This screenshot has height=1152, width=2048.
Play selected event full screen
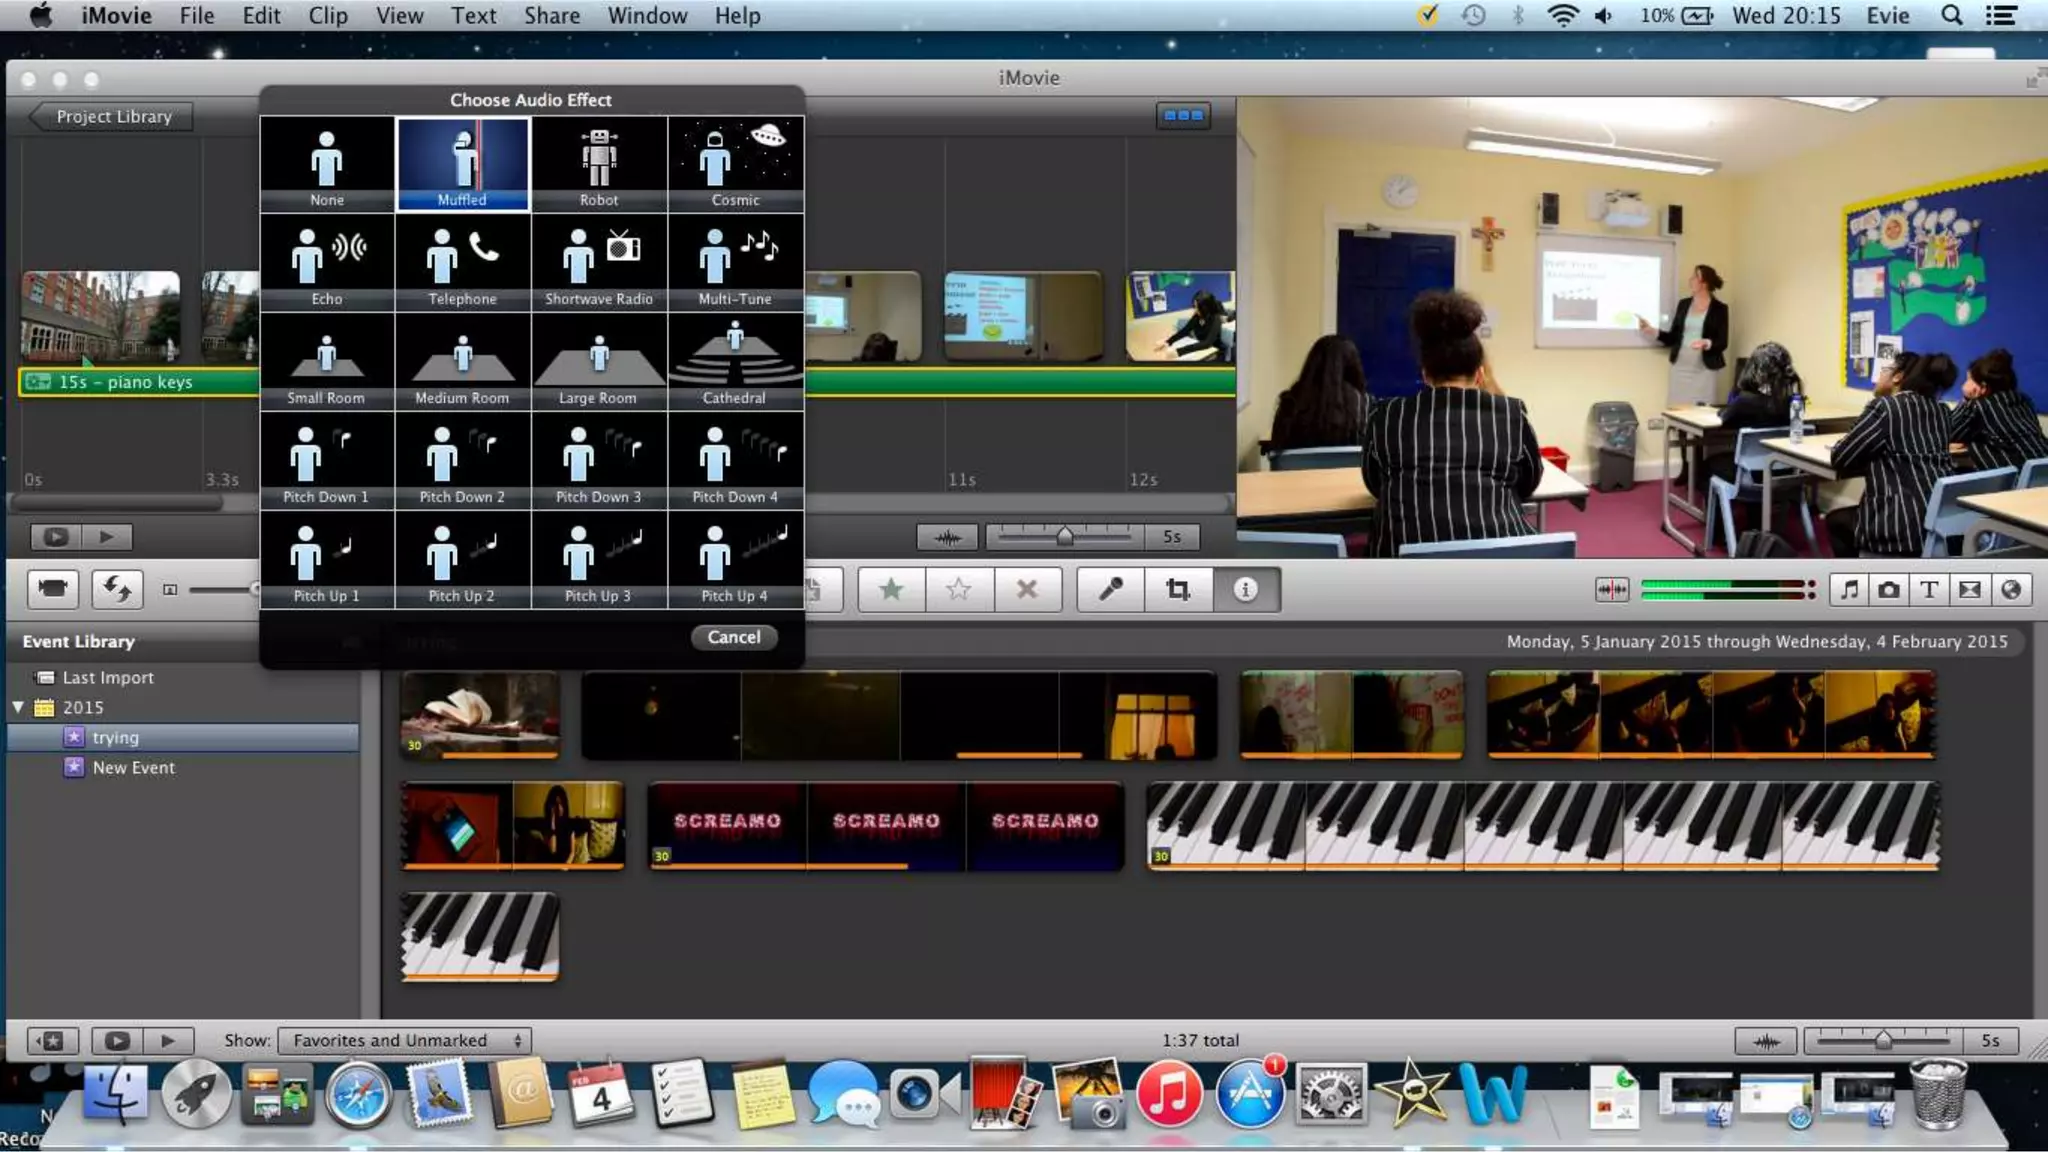[117, 1041]
